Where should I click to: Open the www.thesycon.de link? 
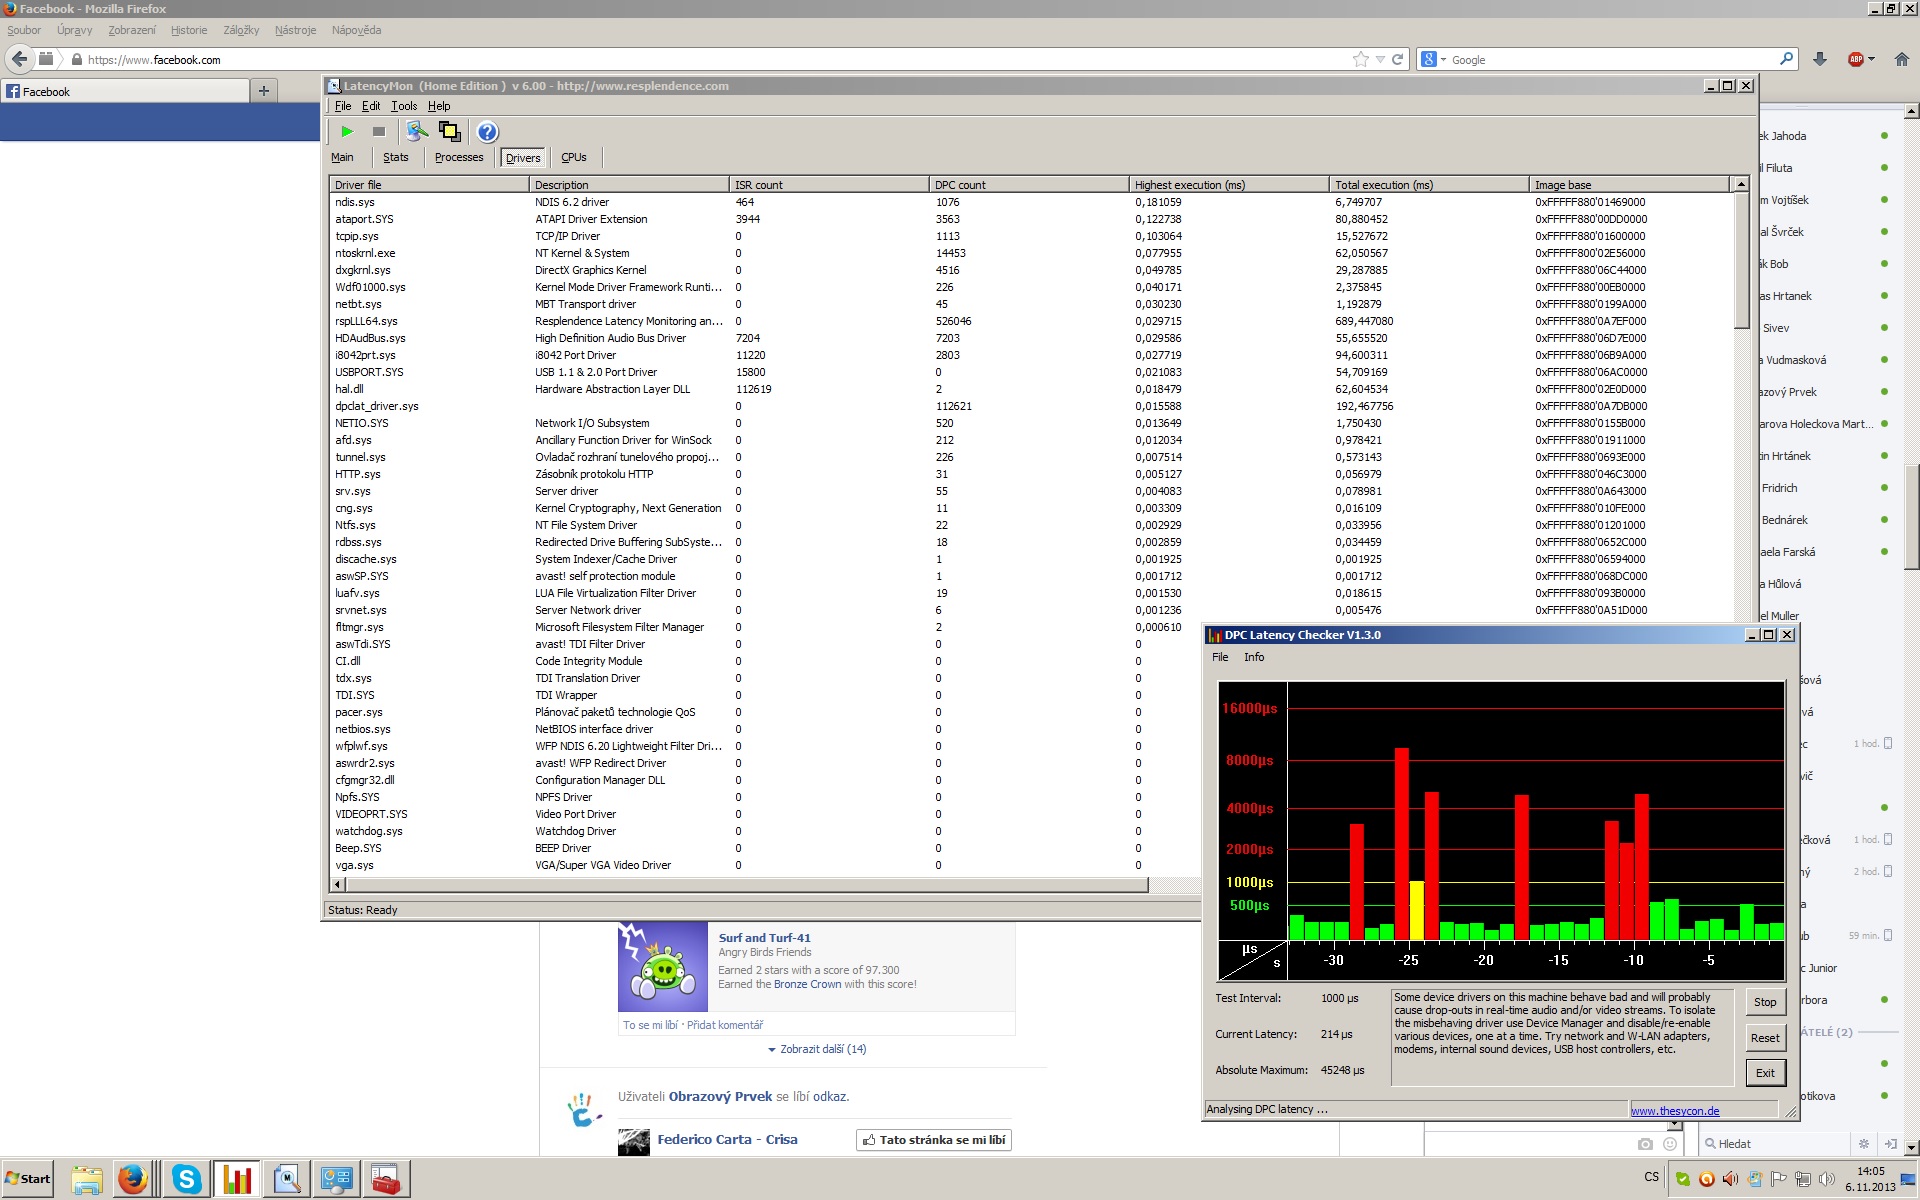tap(1675, 1111)
